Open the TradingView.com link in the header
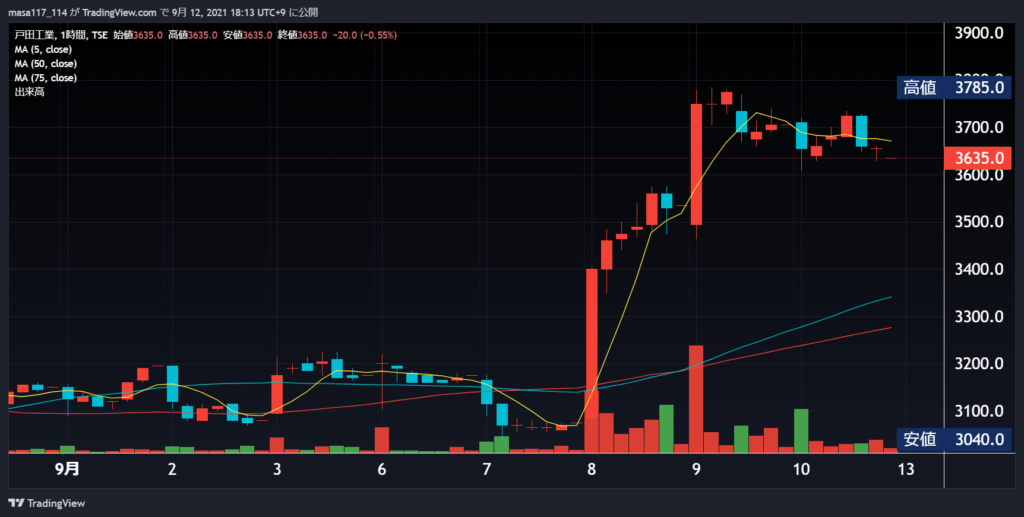 click(120, 12)
